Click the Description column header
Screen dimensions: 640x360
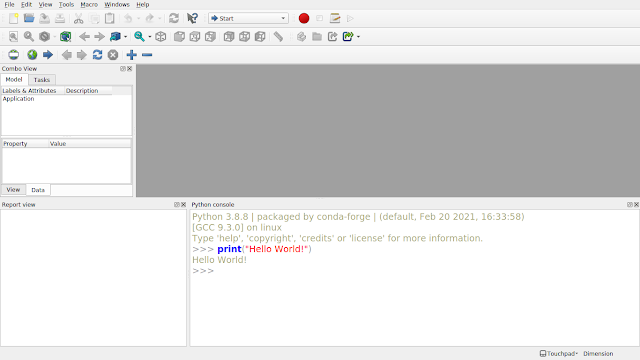[x=88, y=91]
